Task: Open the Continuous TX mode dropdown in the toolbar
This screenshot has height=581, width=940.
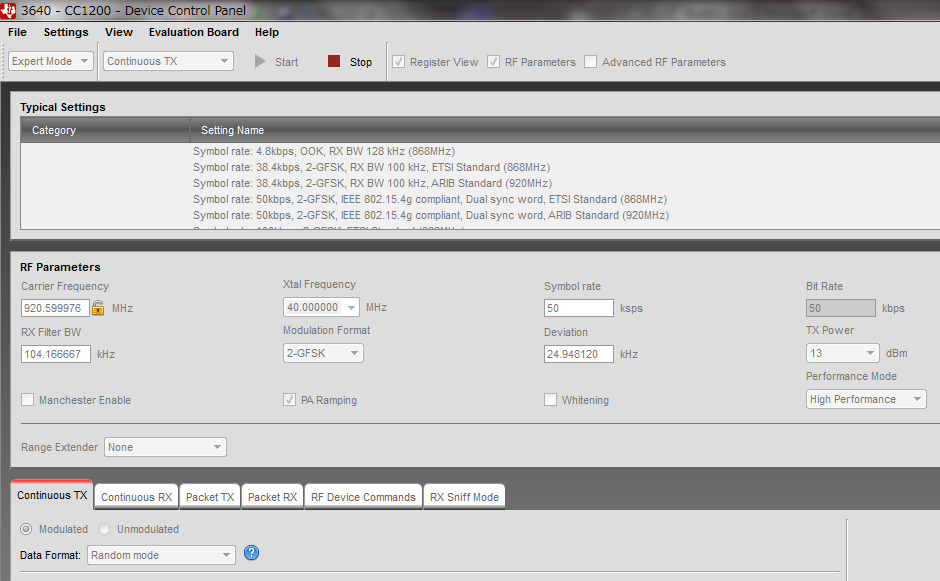Action: 168,61
